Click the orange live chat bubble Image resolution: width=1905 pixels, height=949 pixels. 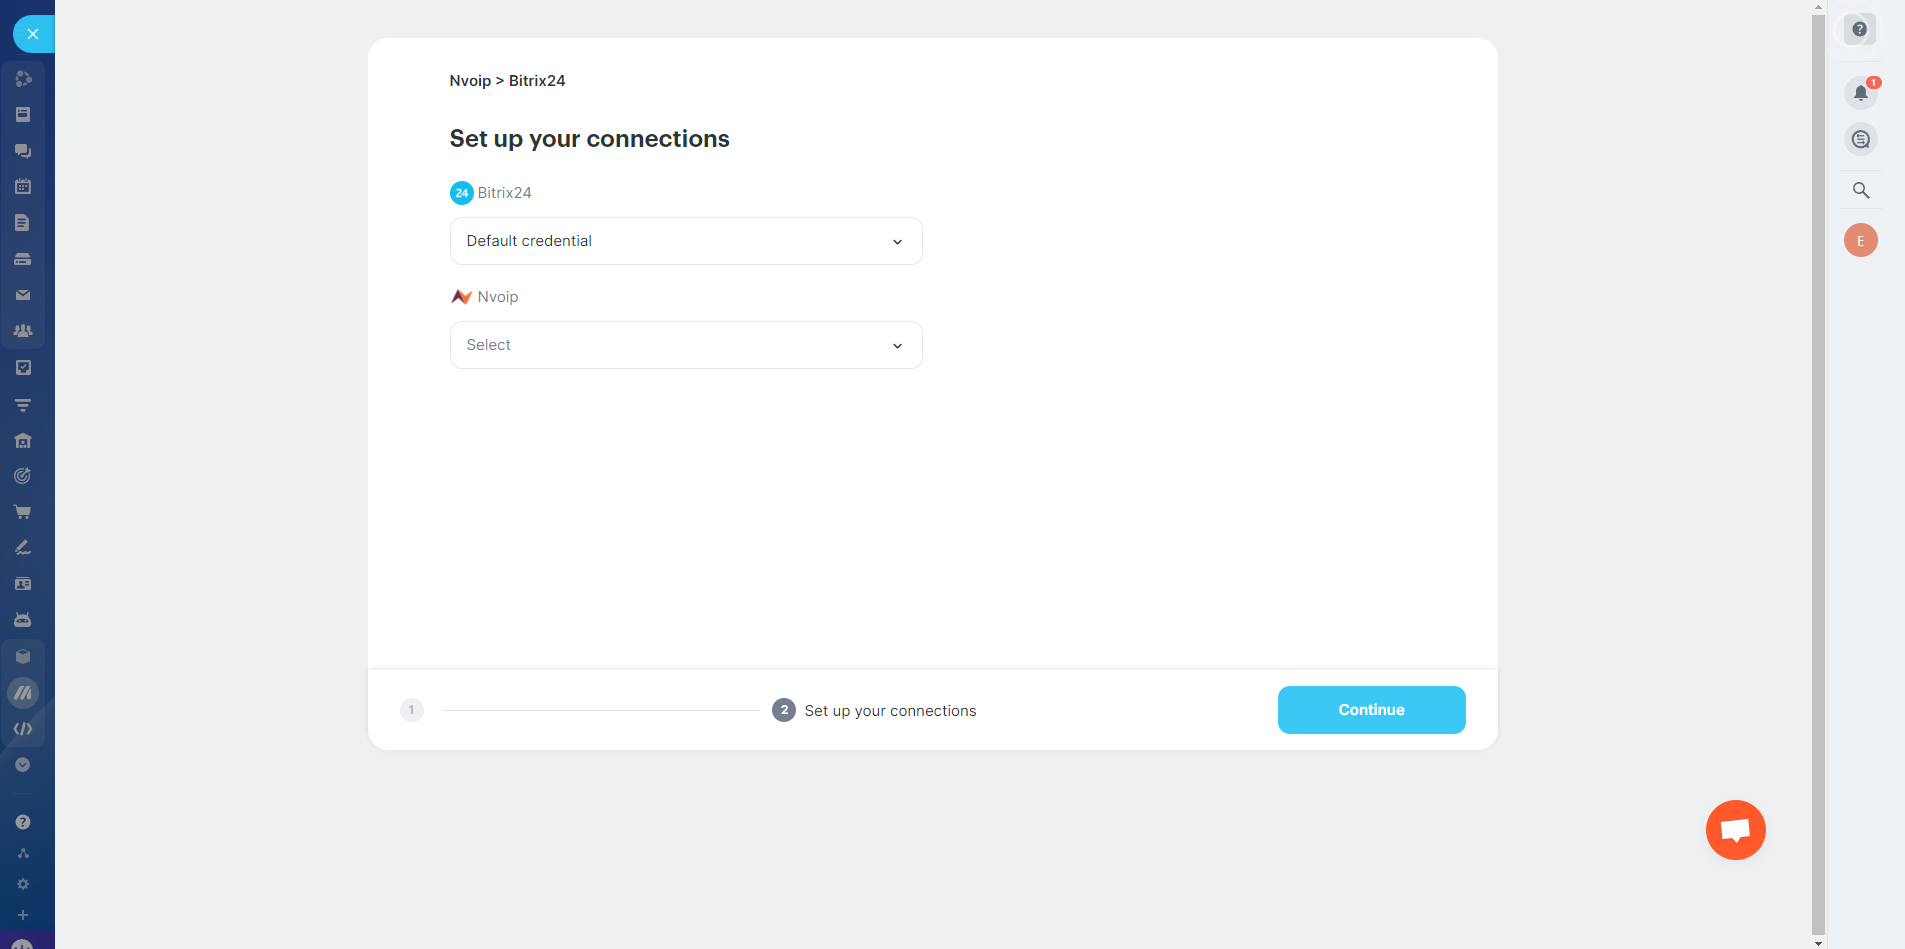tap(1735, 830)
